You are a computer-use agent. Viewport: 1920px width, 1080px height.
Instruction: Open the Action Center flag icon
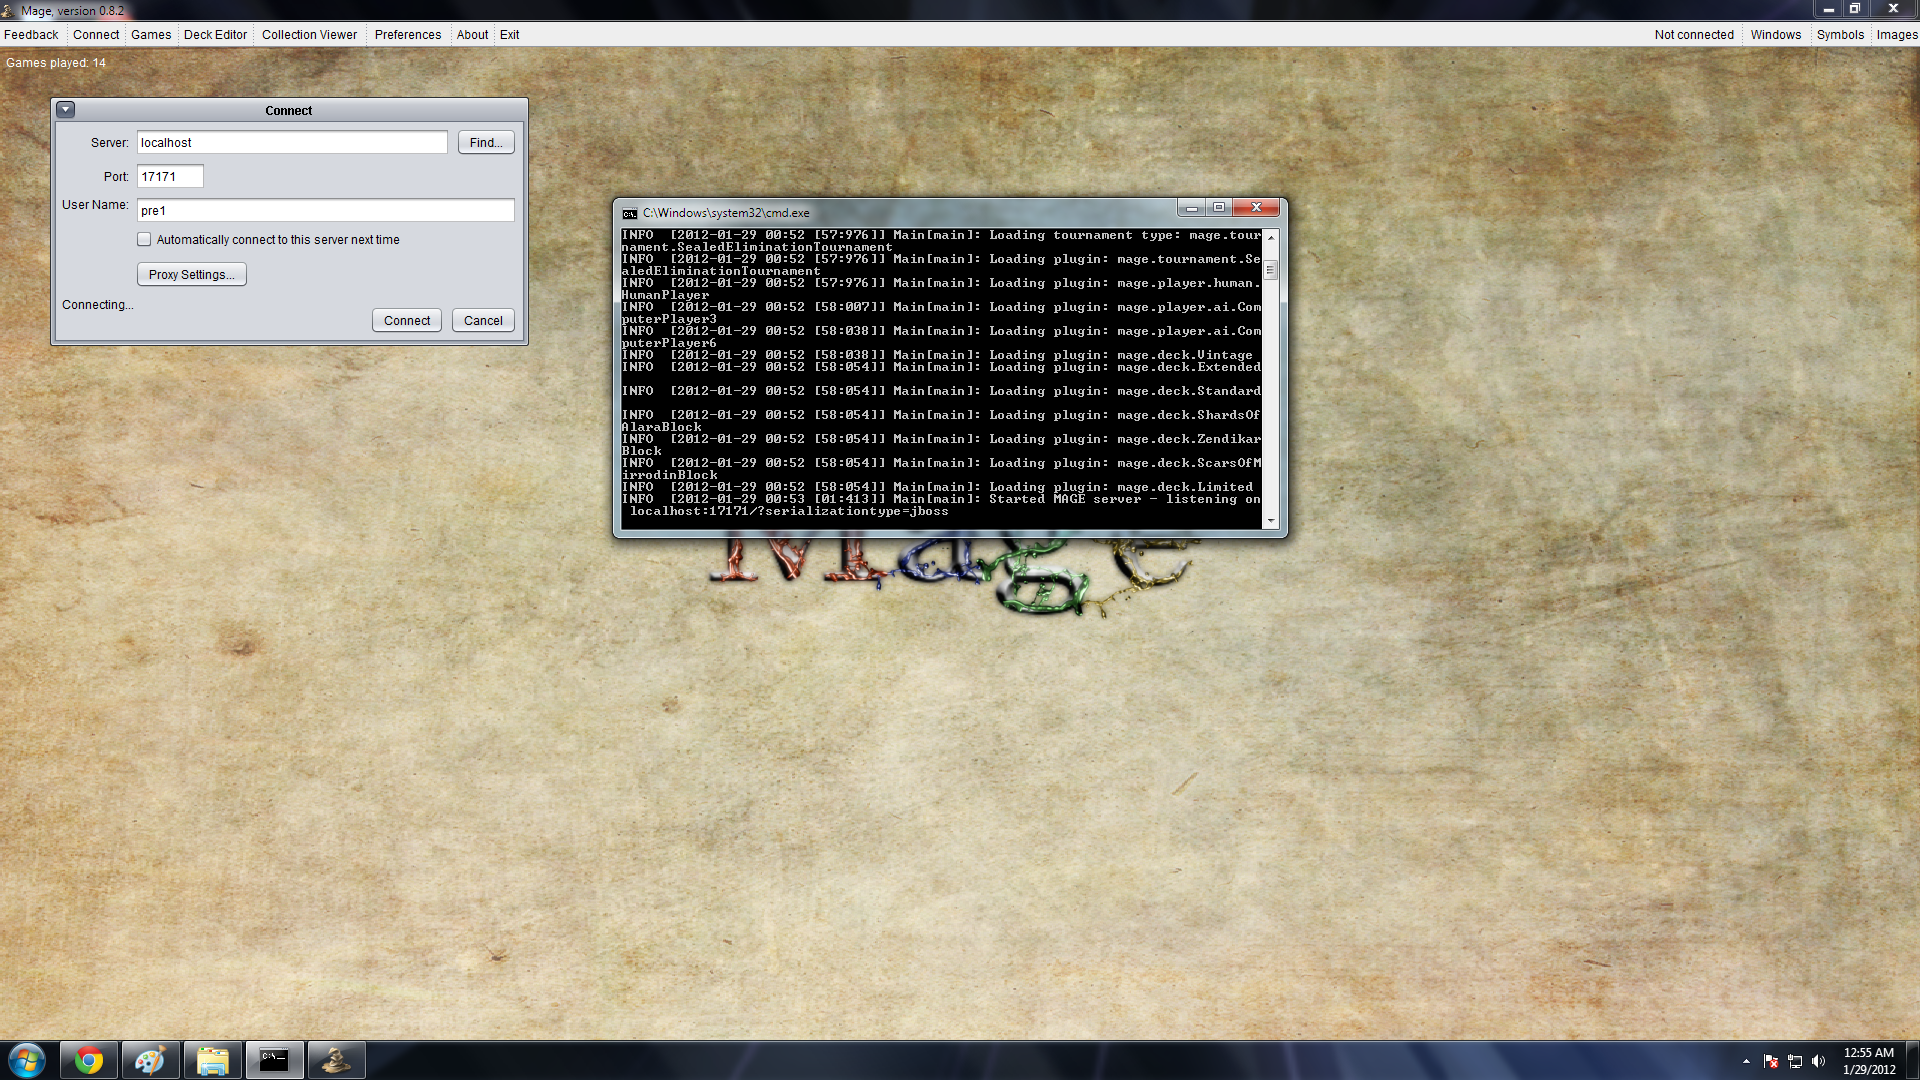point(1771,1061)
